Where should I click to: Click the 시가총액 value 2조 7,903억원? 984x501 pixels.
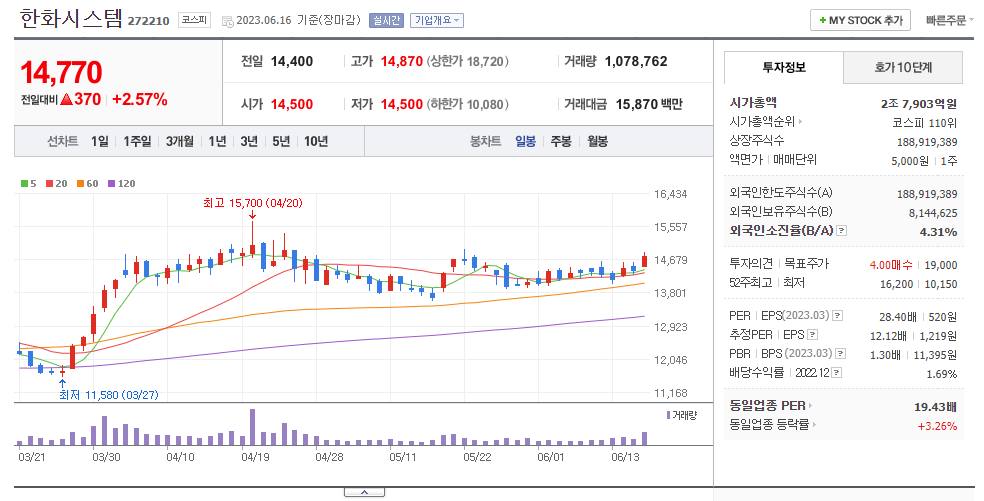[x=919, y=104]
